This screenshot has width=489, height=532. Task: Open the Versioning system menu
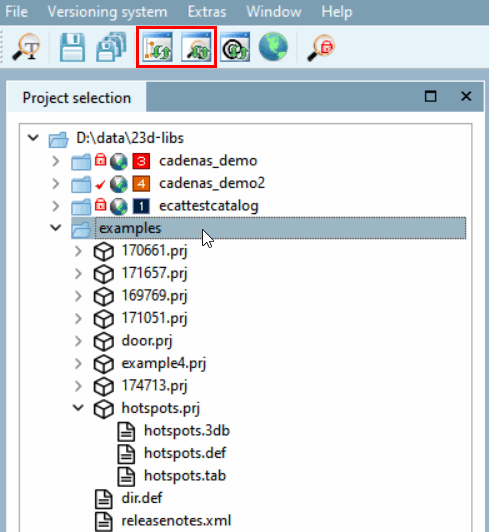click(x=107, y=12)
